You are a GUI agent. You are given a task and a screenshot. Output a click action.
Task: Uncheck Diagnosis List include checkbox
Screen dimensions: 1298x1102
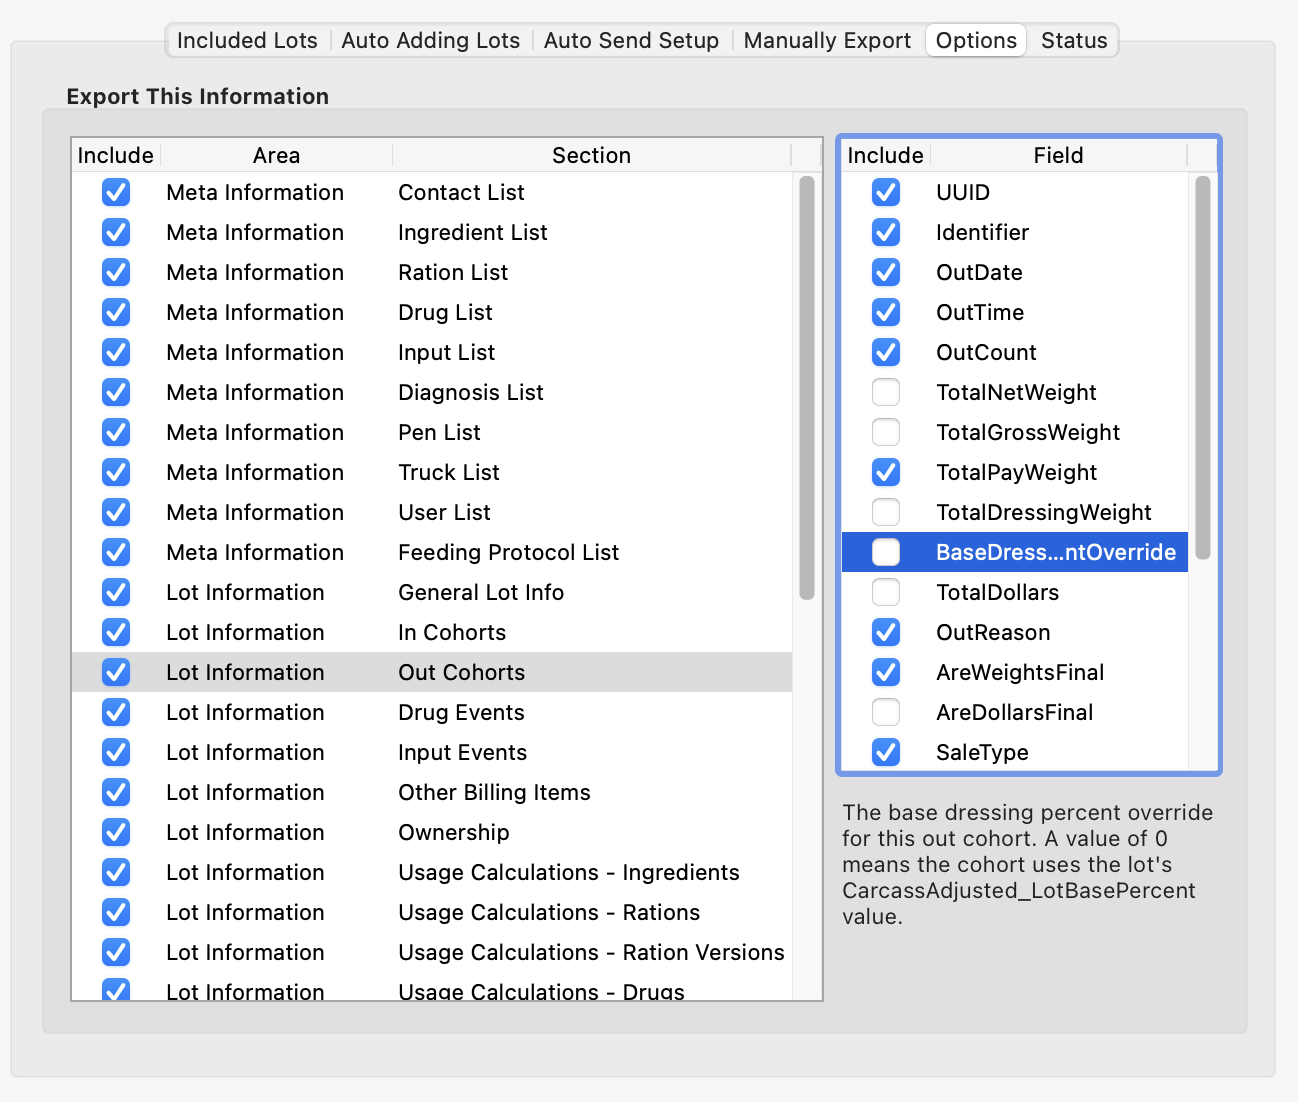click(x=116, y=392)
